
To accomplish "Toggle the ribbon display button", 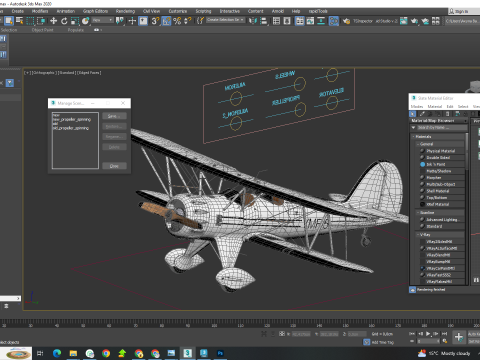I will point(300,21).
